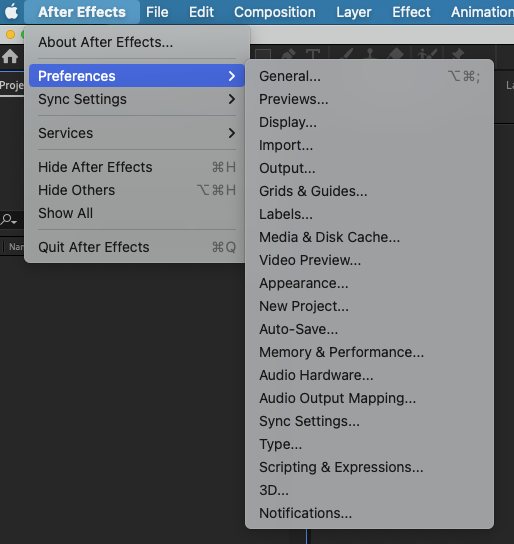Viewport: 514px width, 544px height.
Task: Open General… preferences
Action: click(x=369, y=76)
